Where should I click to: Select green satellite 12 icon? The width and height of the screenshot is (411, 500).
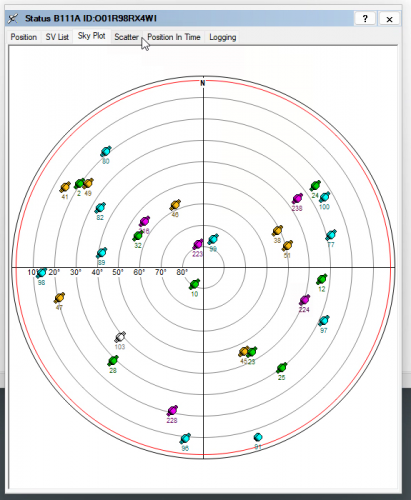(x=322, y=279)
